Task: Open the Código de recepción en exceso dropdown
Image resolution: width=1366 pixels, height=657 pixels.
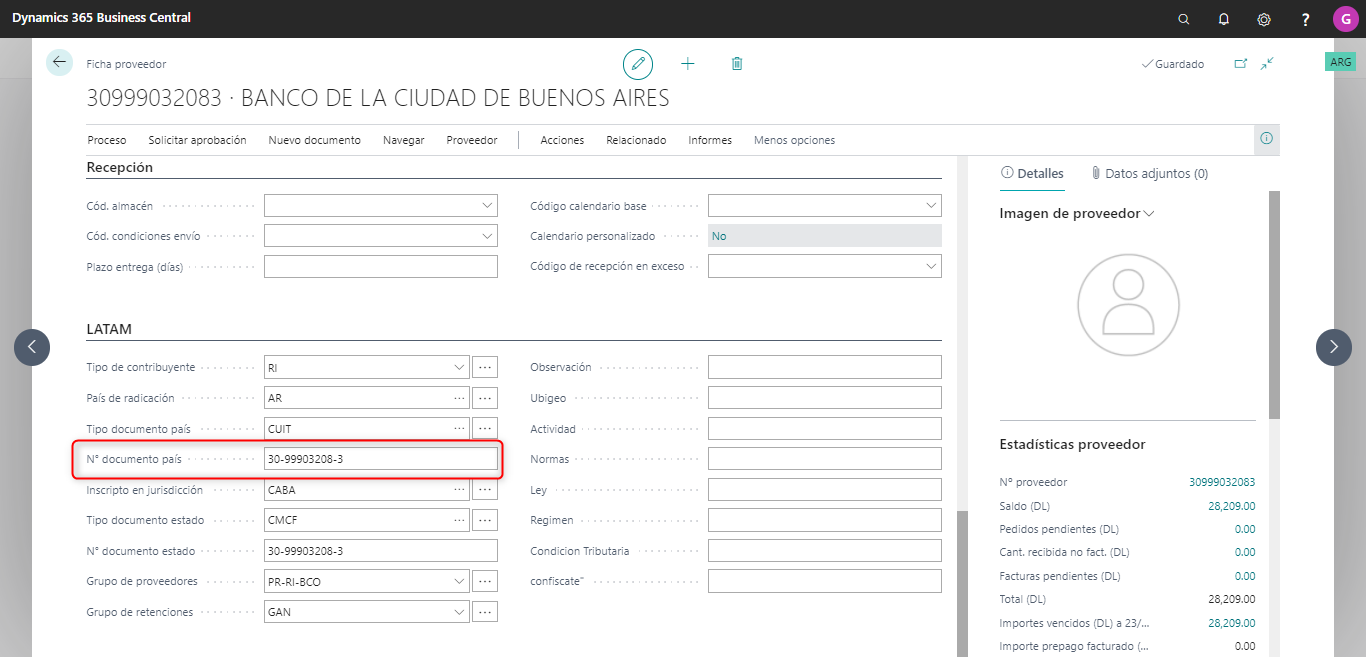Action: point(931,266)
